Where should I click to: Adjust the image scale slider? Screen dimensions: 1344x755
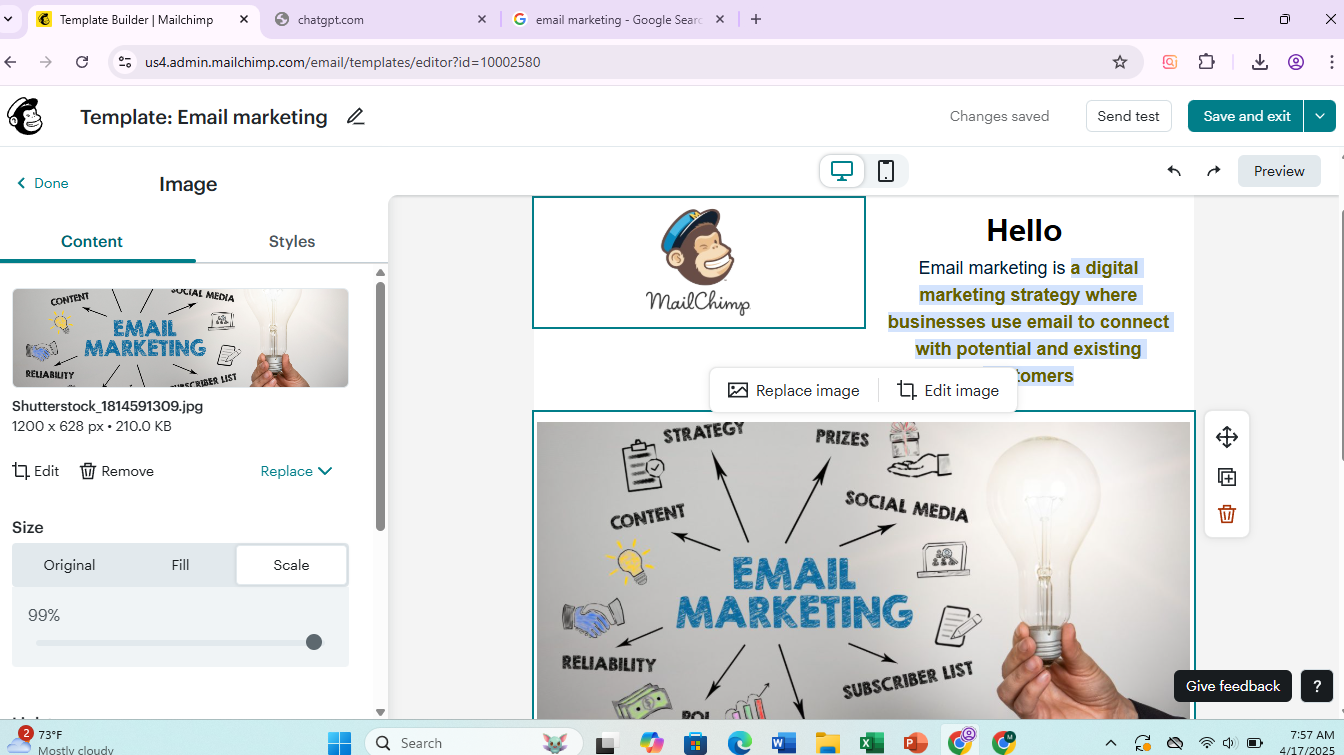tap(315, 642)
